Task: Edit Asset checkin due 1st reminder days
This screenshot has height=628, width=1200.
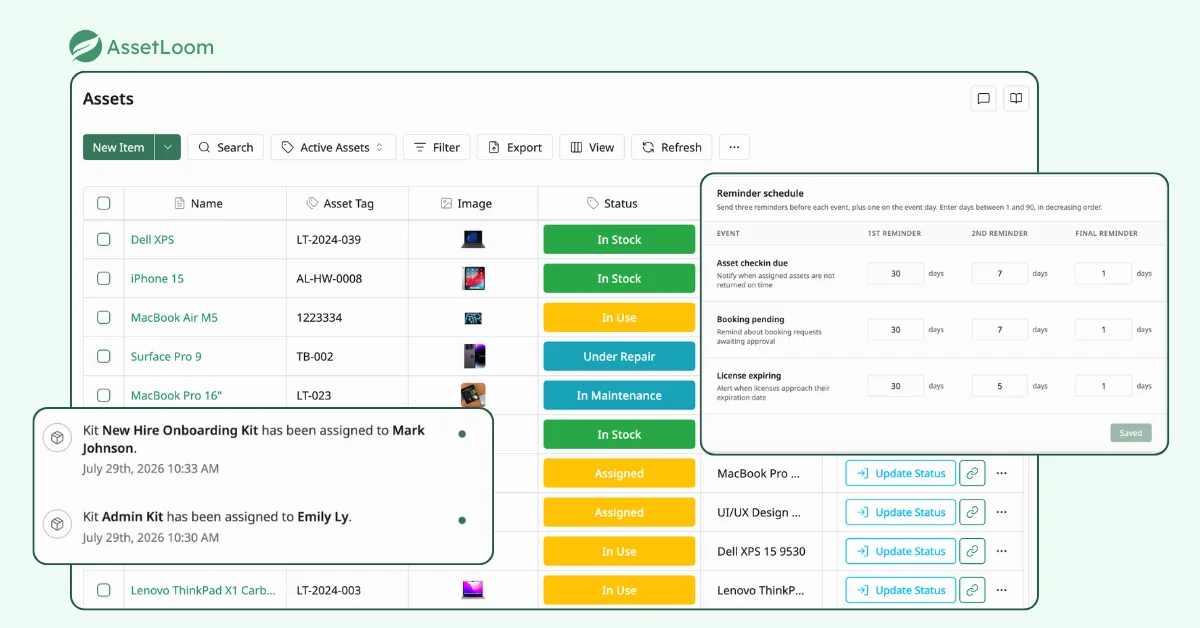Action: (x=895, y=273)
